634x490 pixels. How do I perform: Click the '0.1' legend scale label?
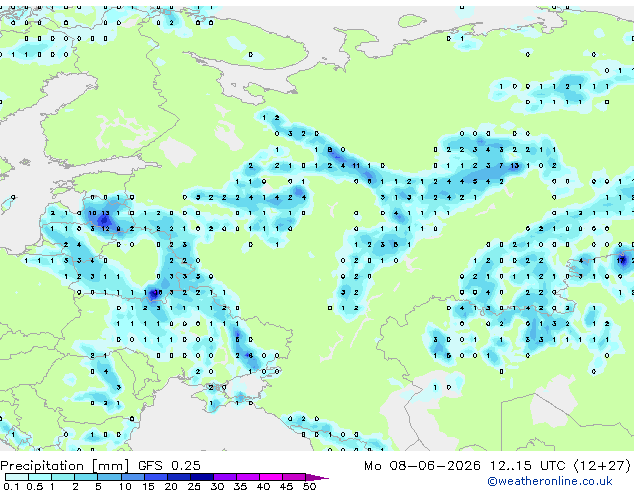click(x=11, y=486)
